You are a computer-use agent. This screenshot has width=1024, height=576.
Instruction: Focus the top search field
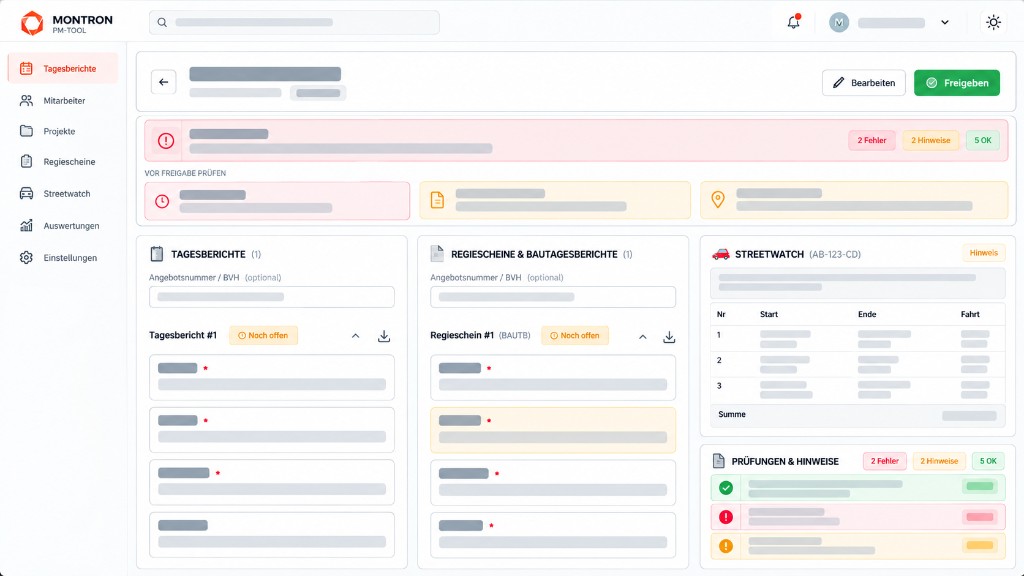click(294, 22)
